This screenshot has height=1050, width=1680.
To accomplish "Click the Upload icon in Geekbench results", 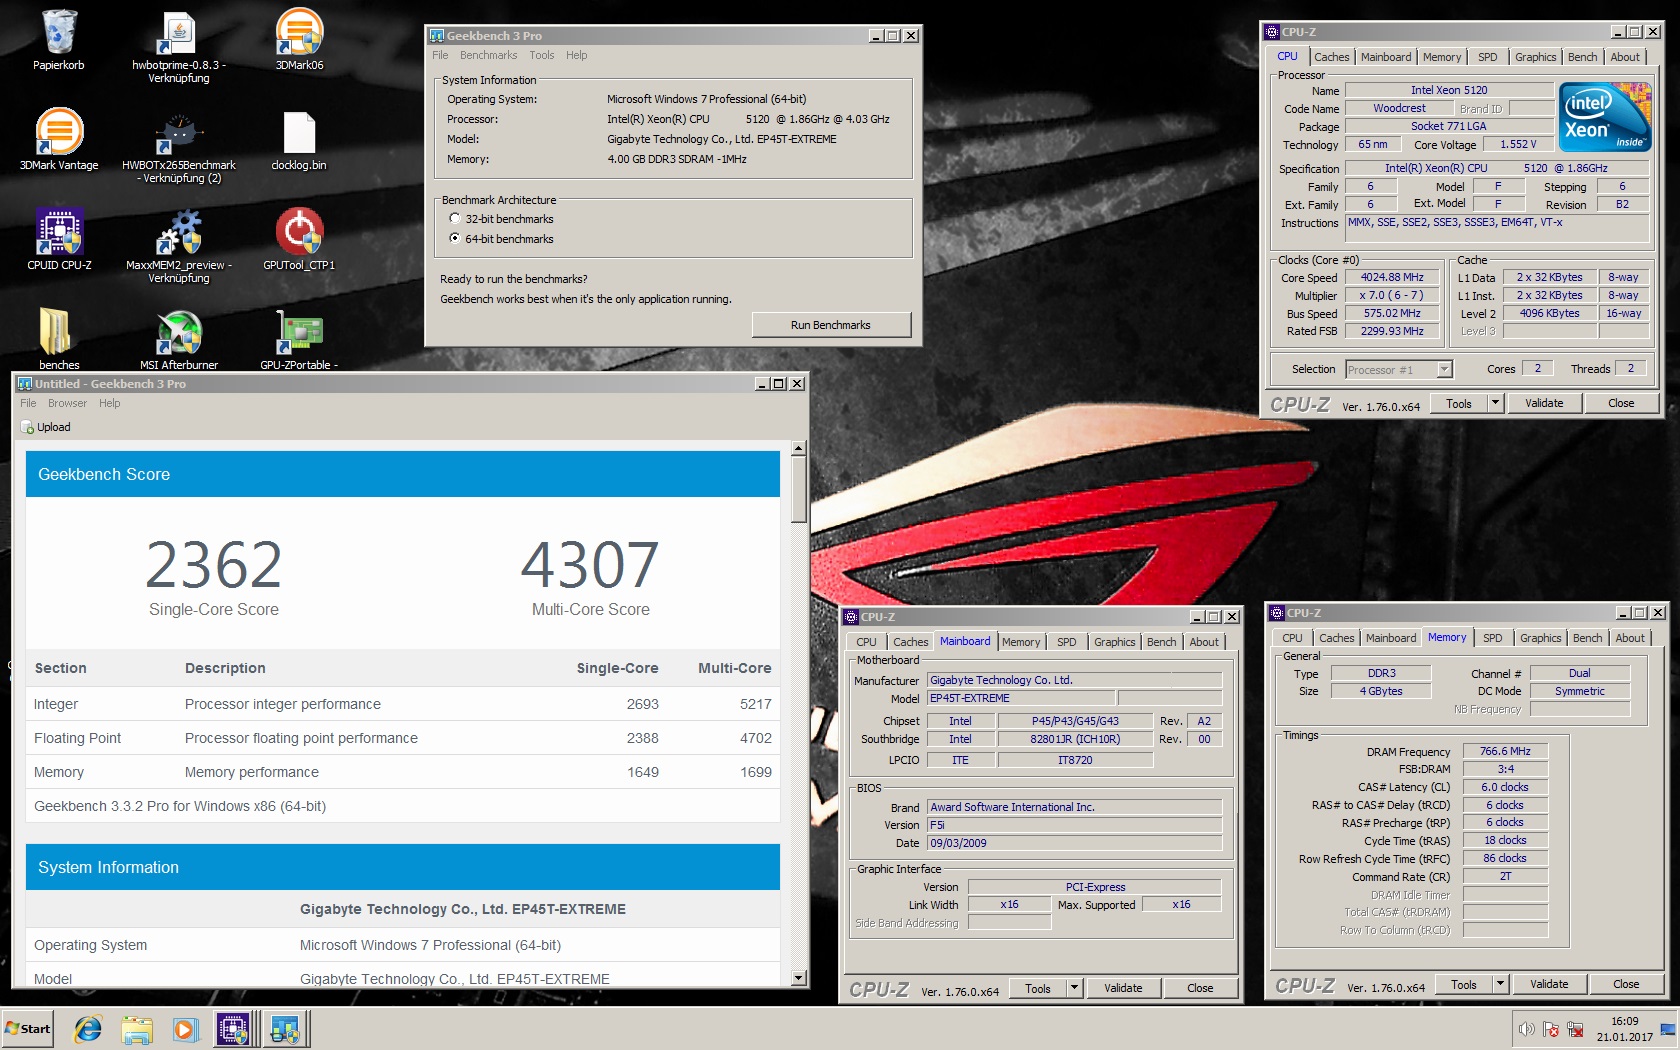I will coord(27,427).
